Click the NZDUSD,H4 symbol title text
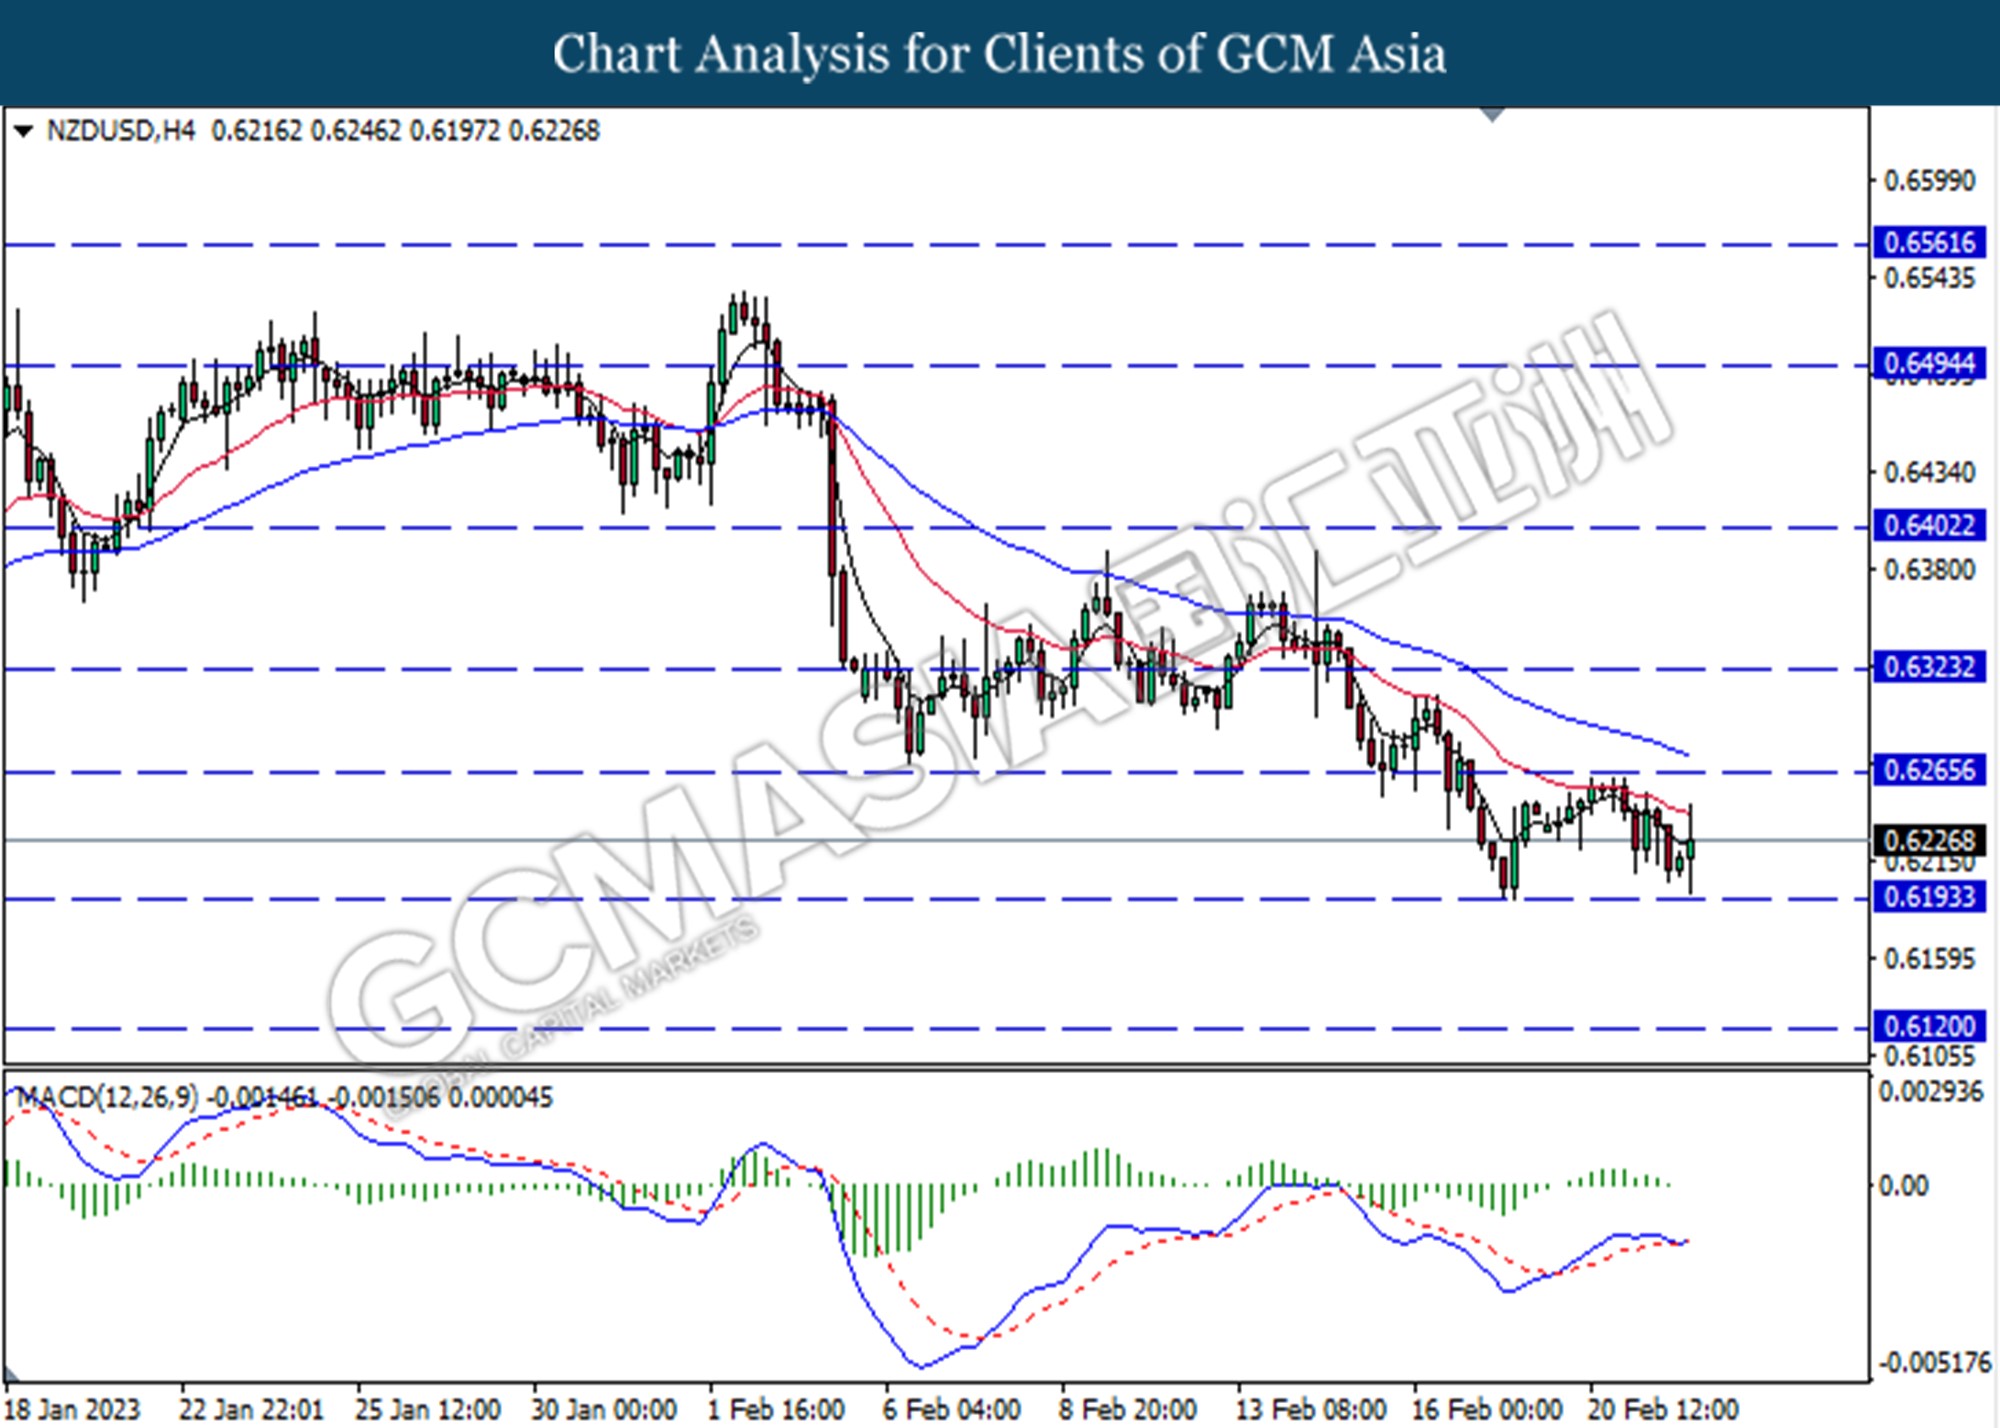 [121, 131]
